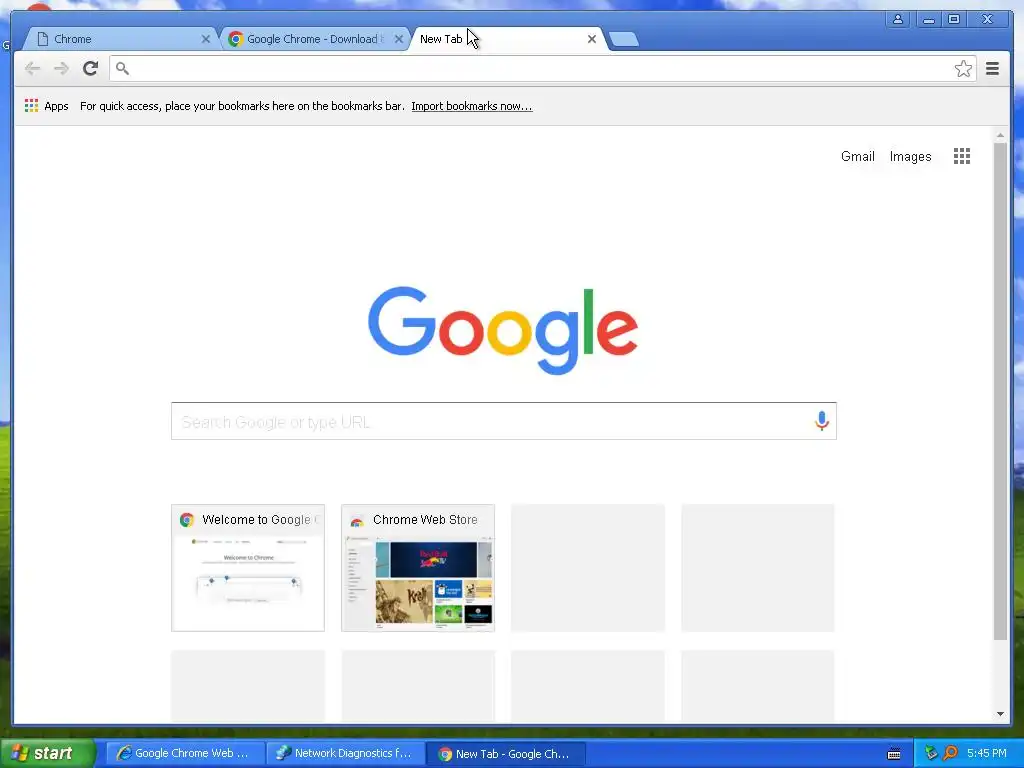Switch to Network Diagnostics taskbar window
The width and height of the screenshot is (1024, 768).
click(x=345, y=753)
